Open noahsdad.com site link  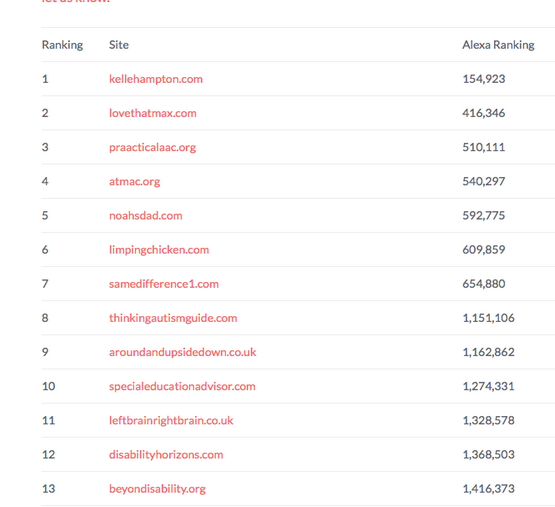pos(145,215)
